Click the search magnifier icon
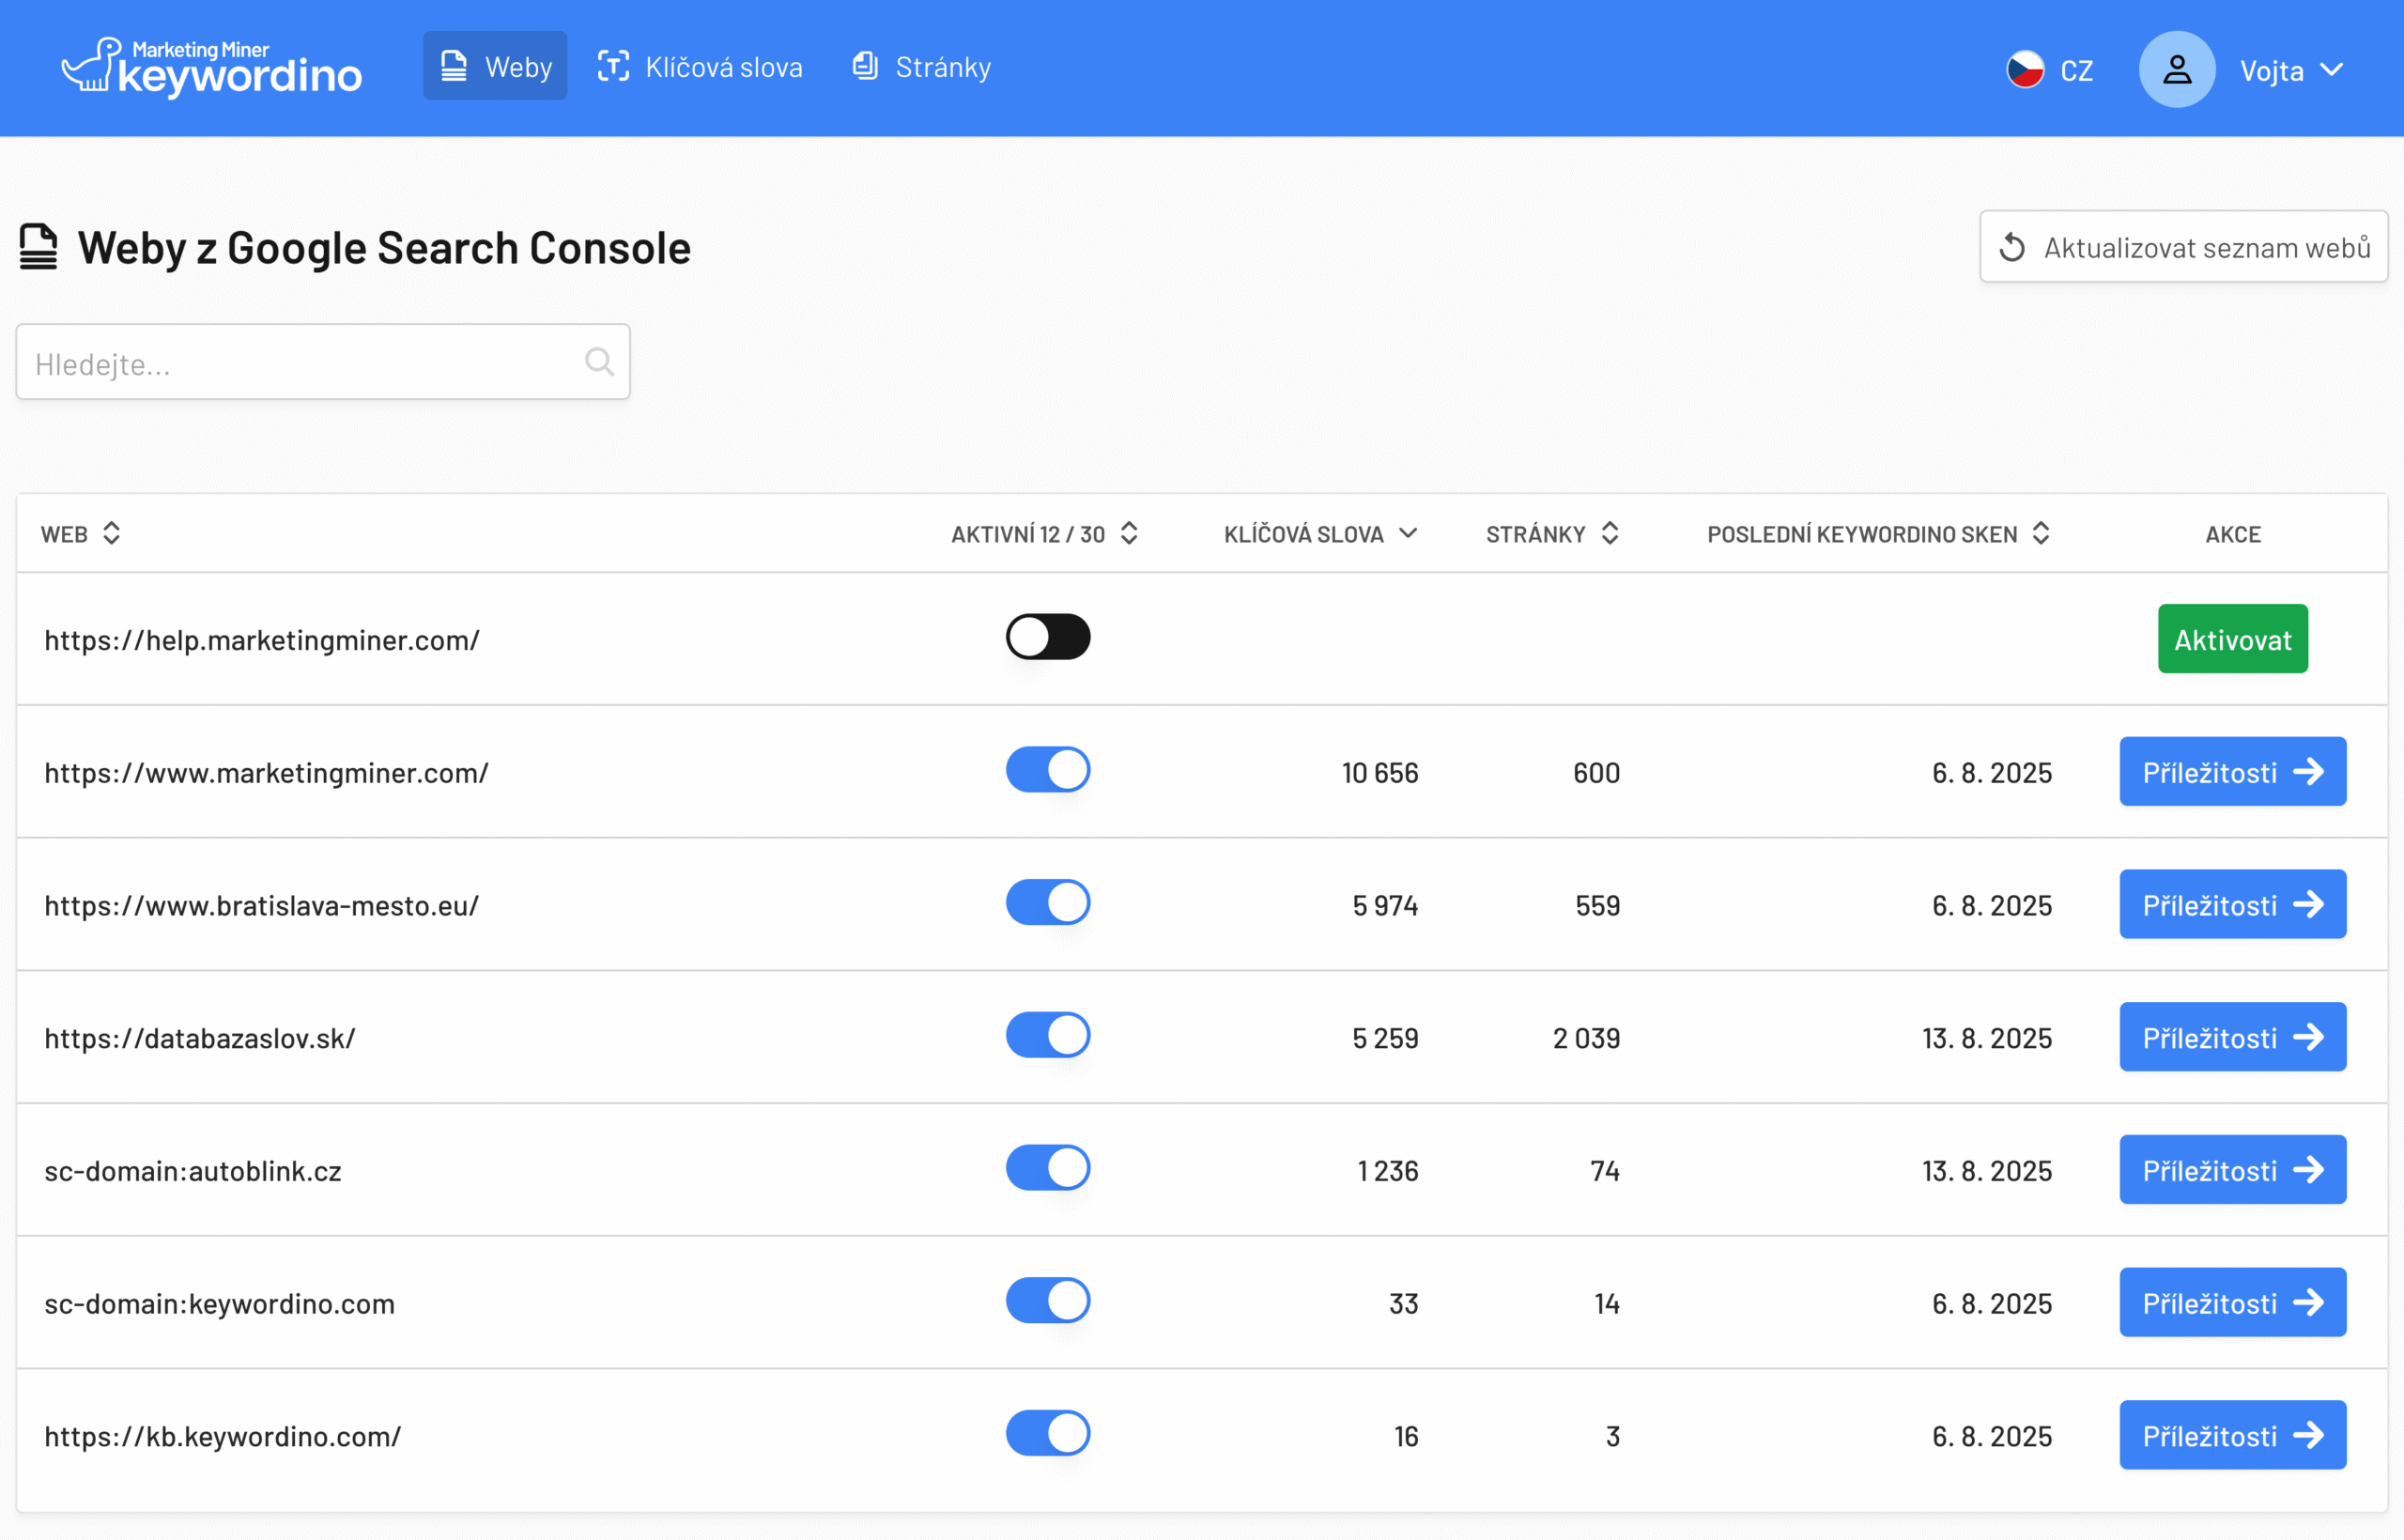 pos(599,362)
